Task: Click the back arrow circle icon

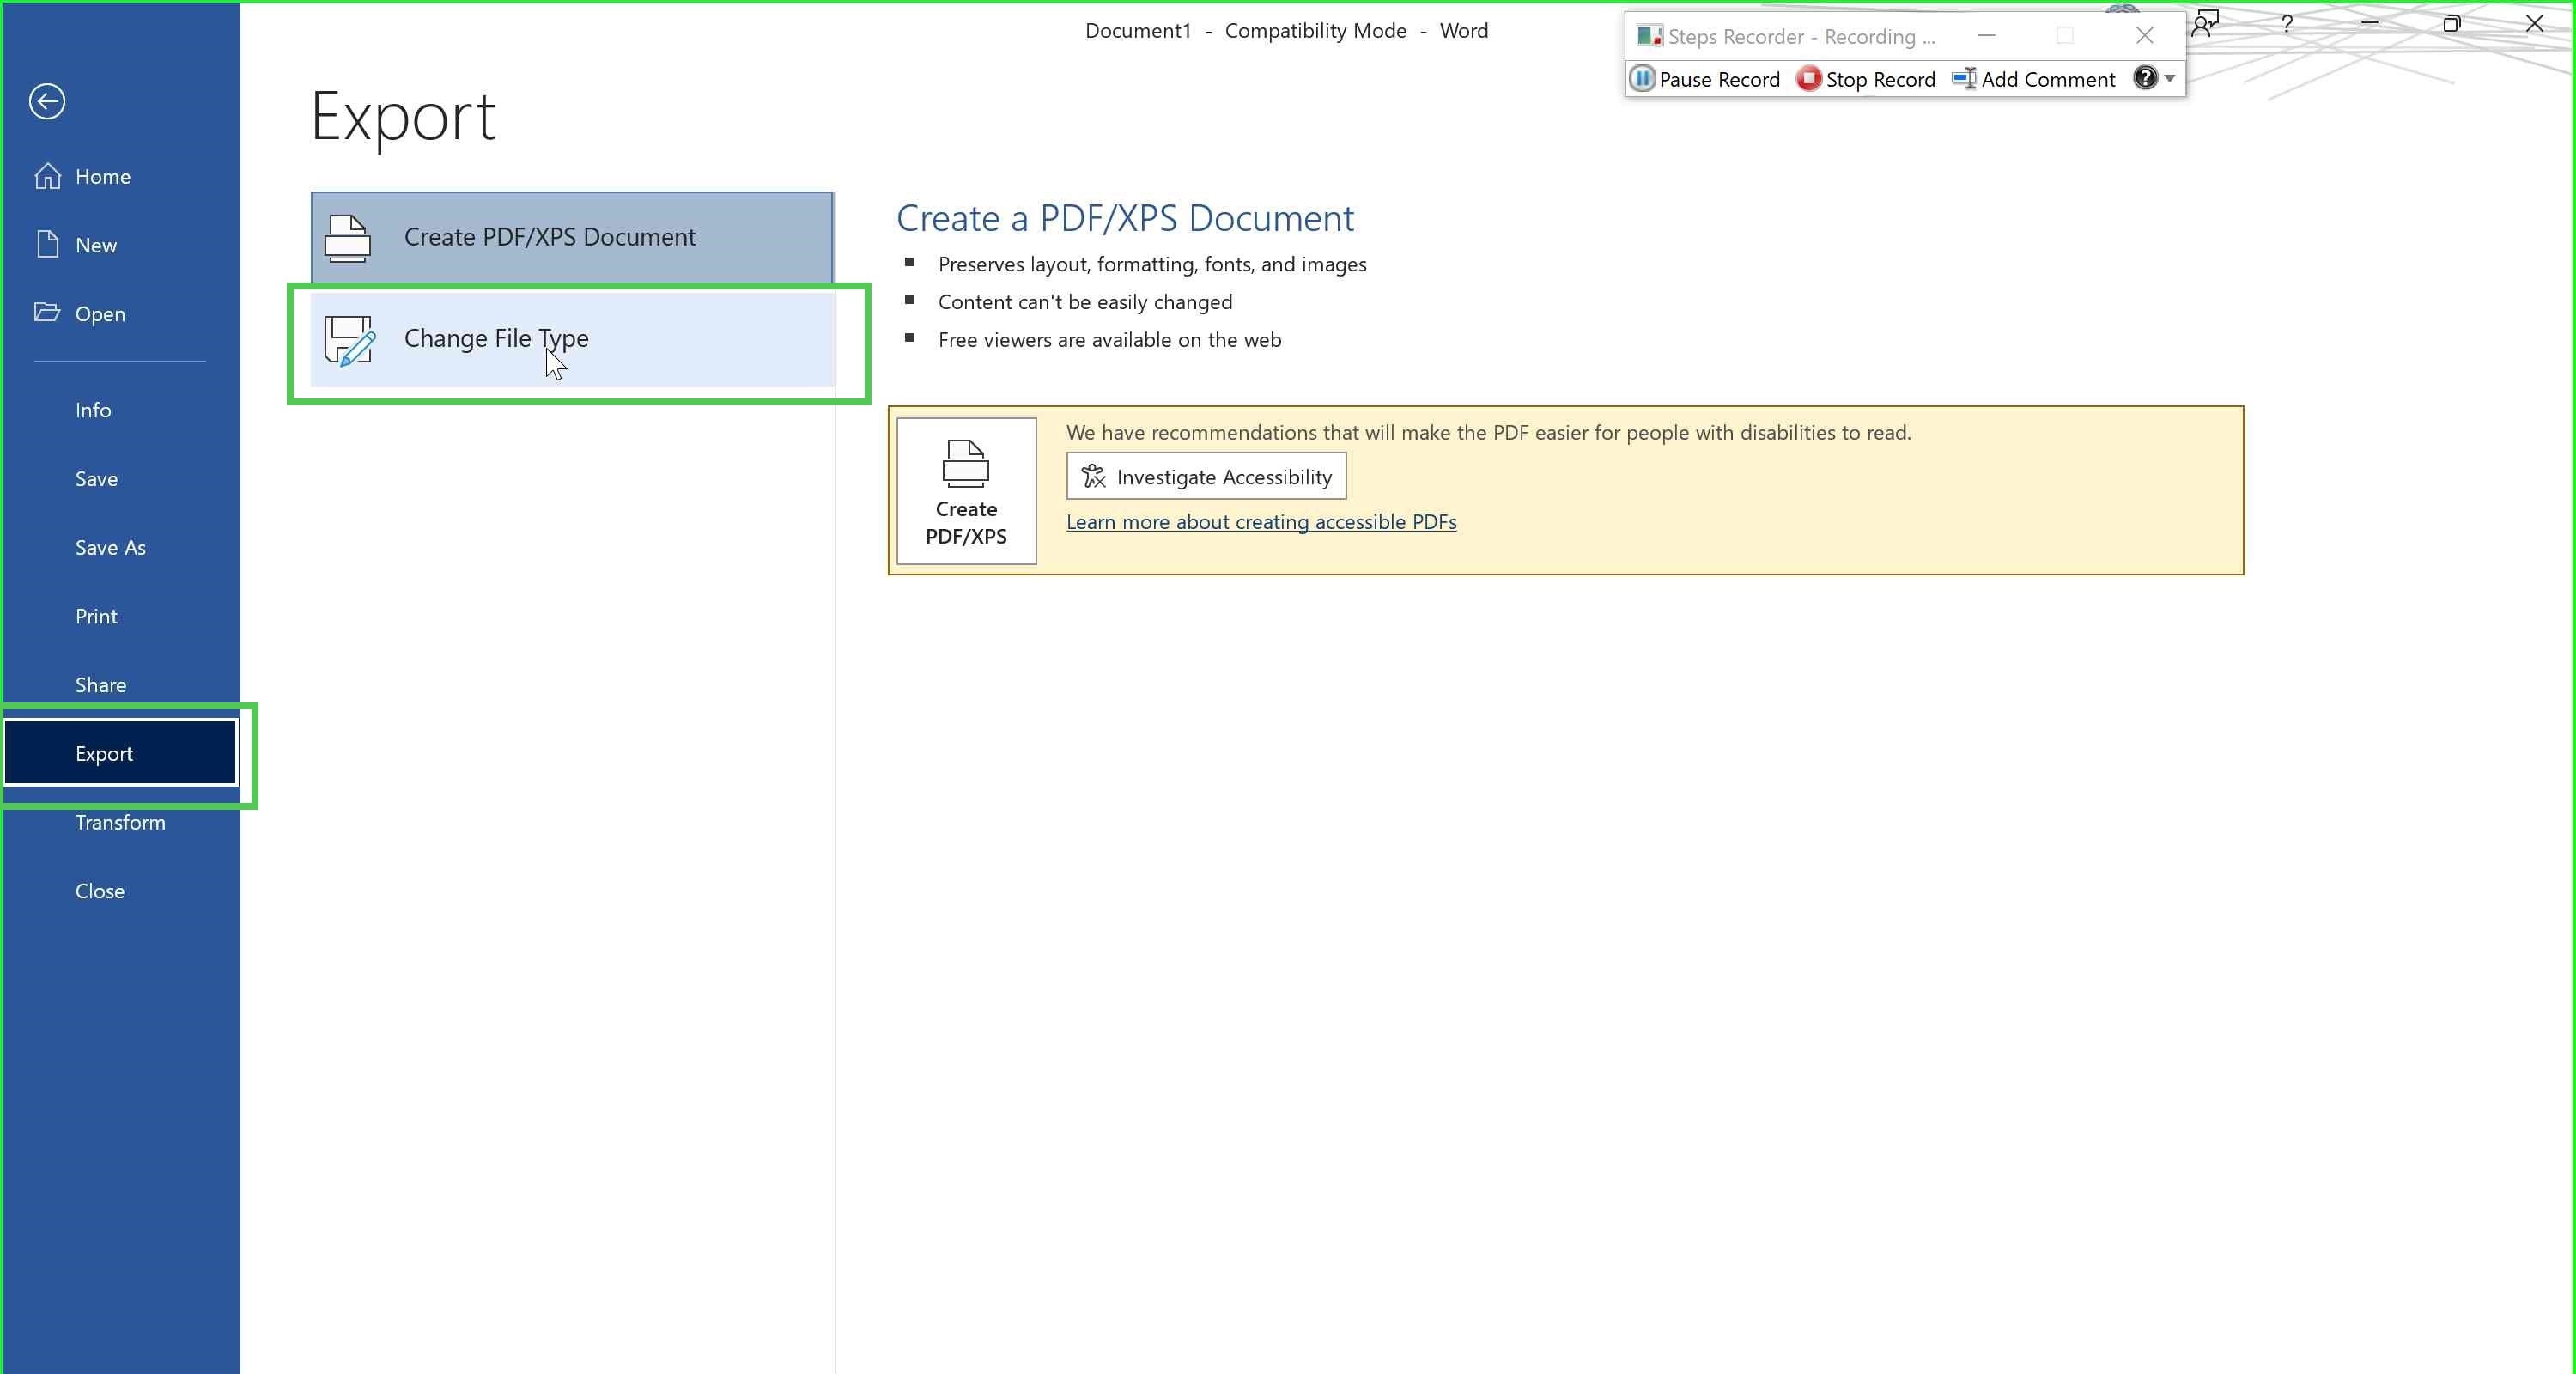Action: [47, 101]
